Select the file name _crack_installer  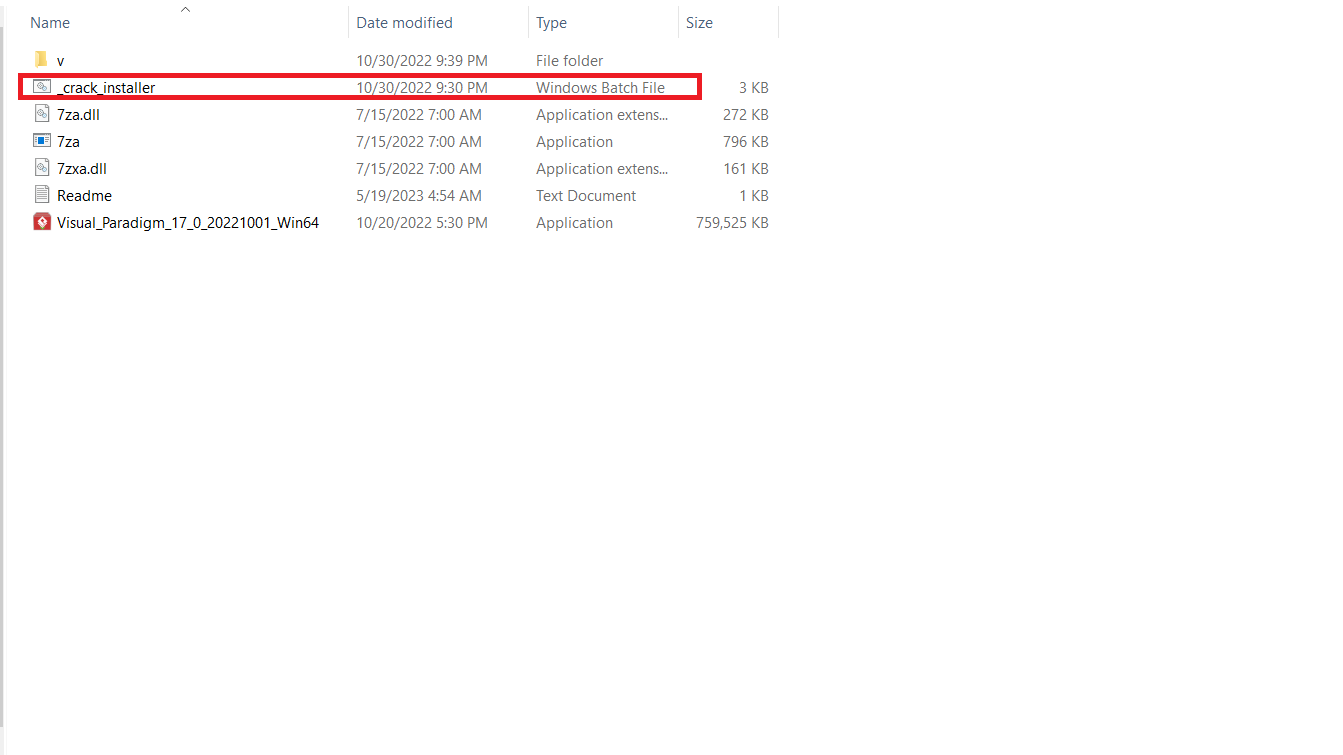pyautogui.click(x=106, y=87)
